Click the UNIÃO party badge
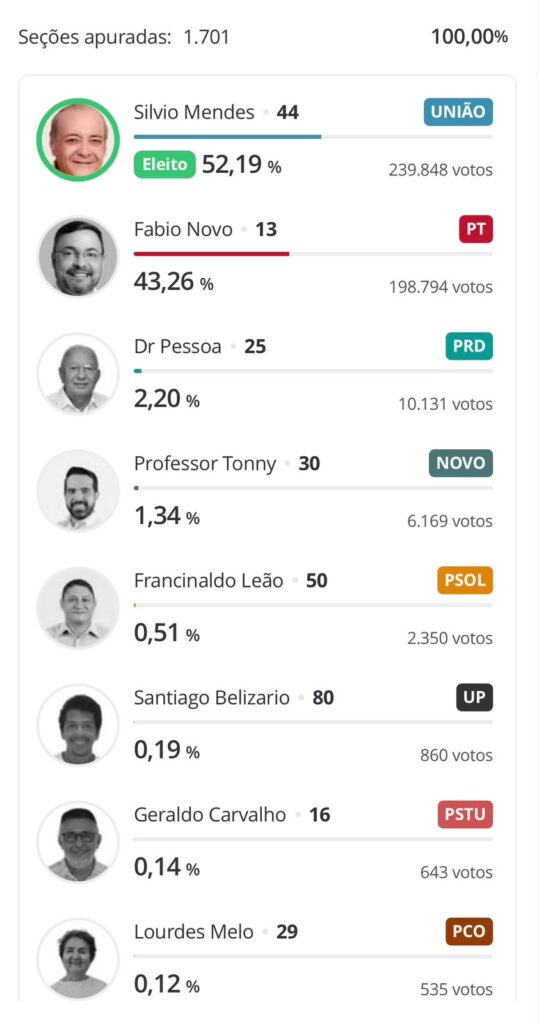The width and height of the screenshot is (539, 1024). pyautogui.click(x=458, y=112)
